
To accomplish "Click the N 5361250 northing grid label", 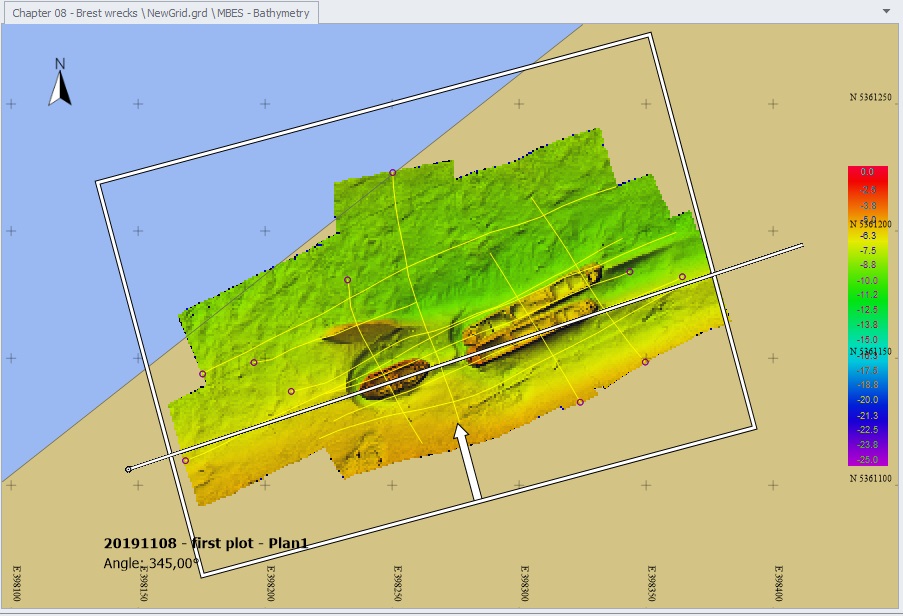I will [870, 98].
